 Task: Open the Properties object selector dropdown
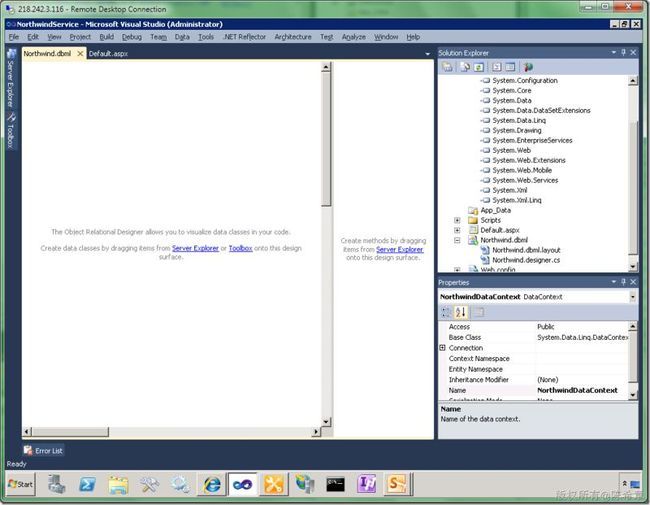click(633, 297)
